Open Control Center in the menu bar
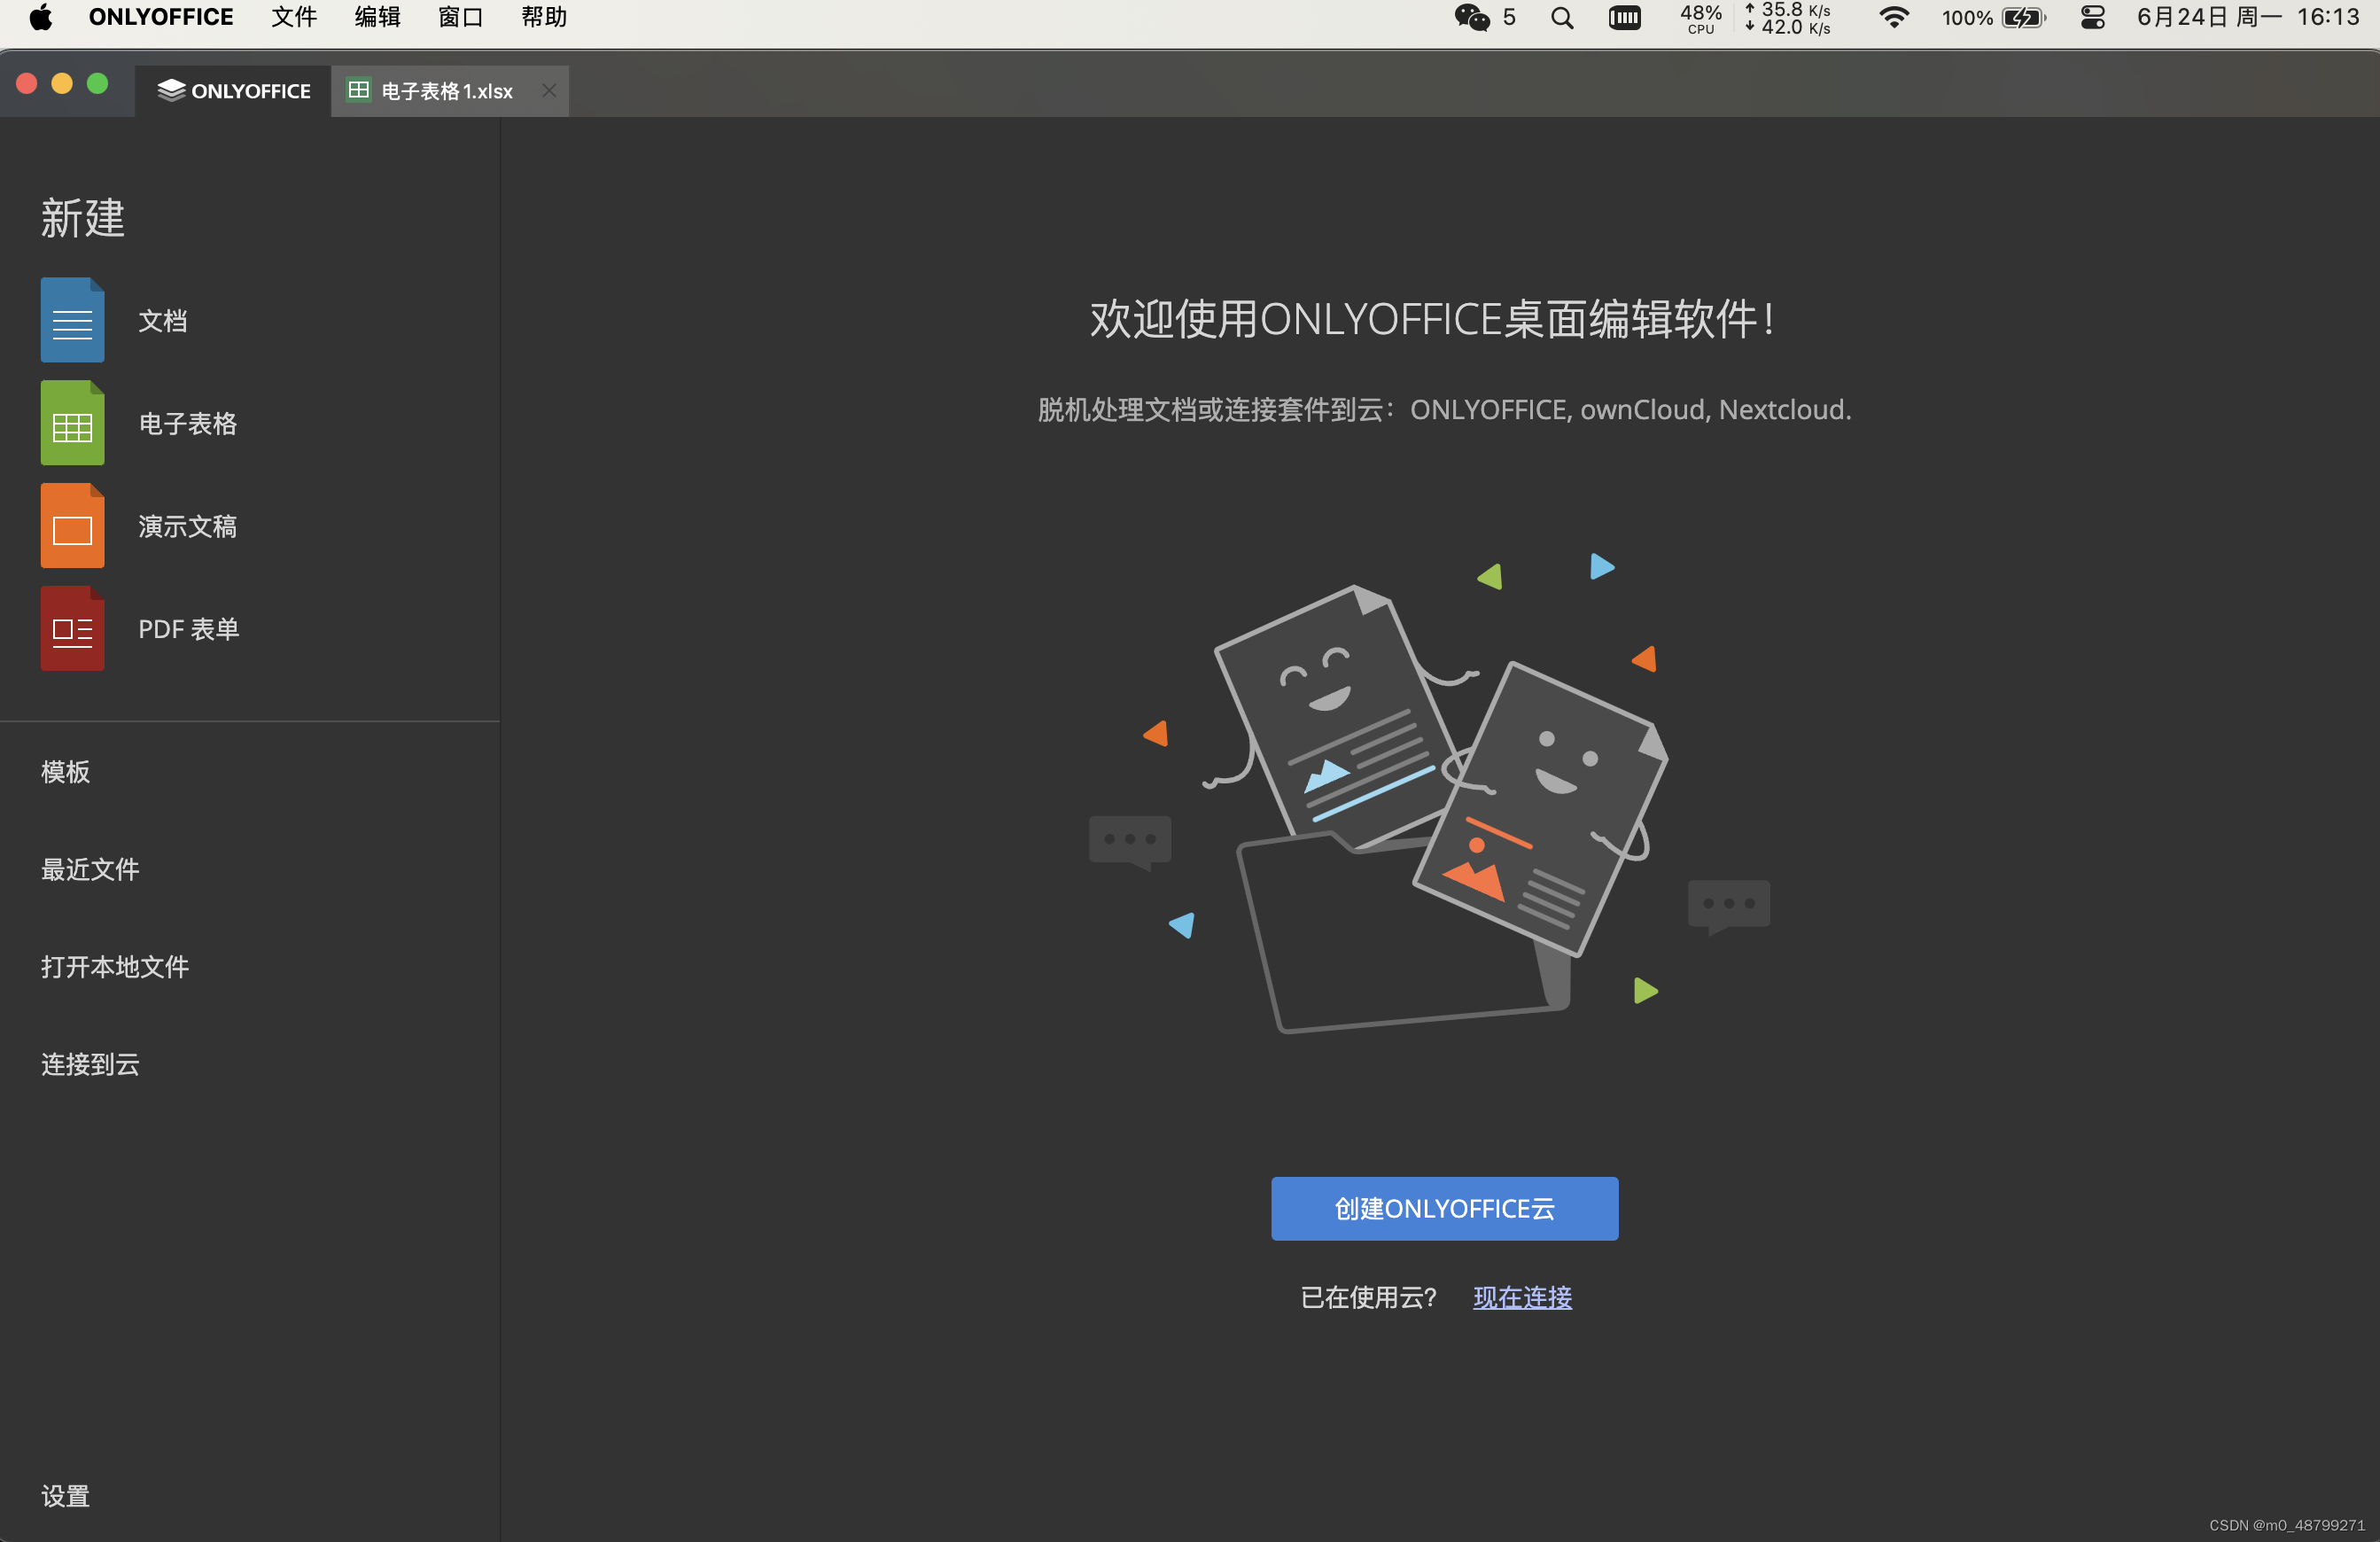Screen dimensions: 2380x1542 [x=2093, y=17]
